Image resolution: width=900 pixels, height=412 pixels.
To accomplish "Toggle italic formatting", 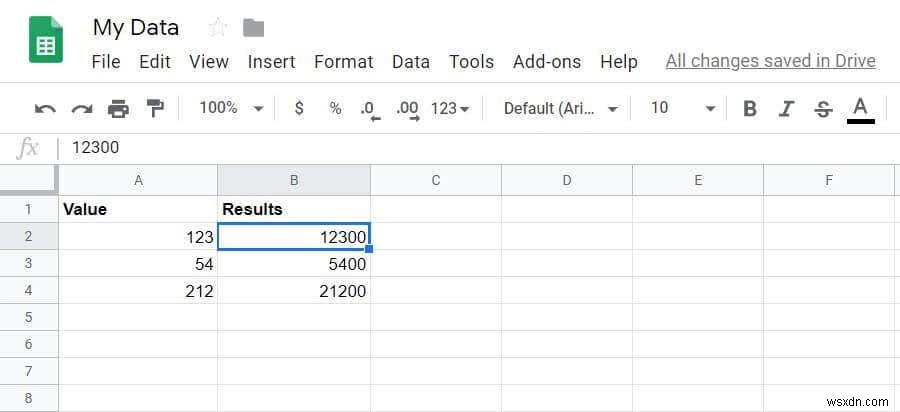I will coord(787,108).
